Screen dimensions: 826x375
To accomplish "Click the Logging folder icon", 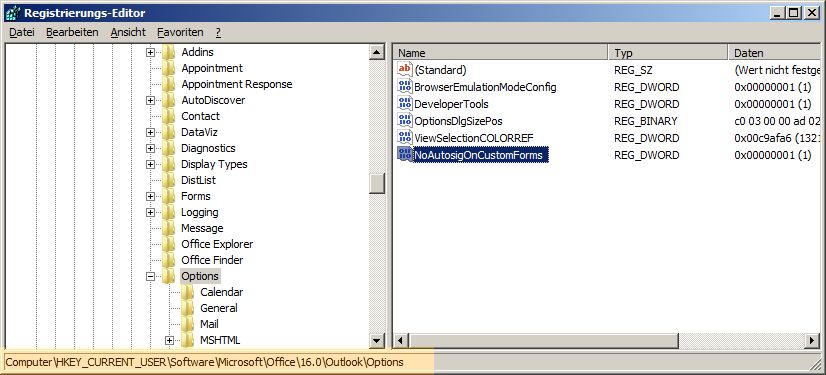I will click(x=169, y=212).
